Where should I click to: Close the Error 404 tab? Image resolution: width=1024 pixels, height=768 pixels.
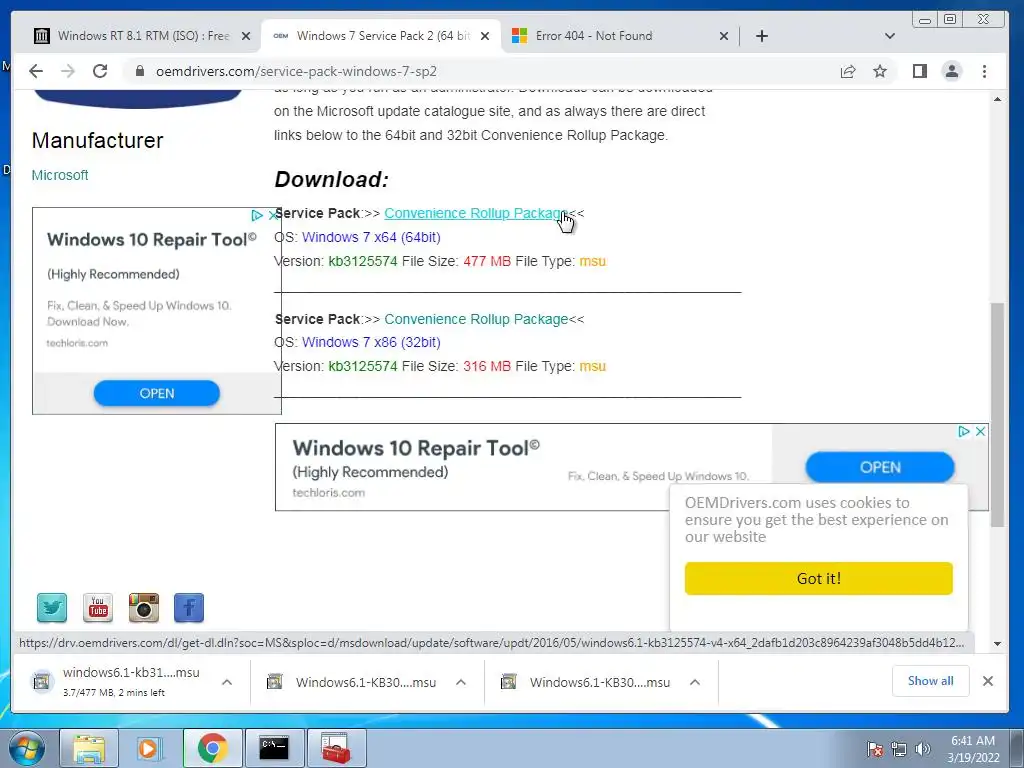pyautogui.click(x=724, y=36)
